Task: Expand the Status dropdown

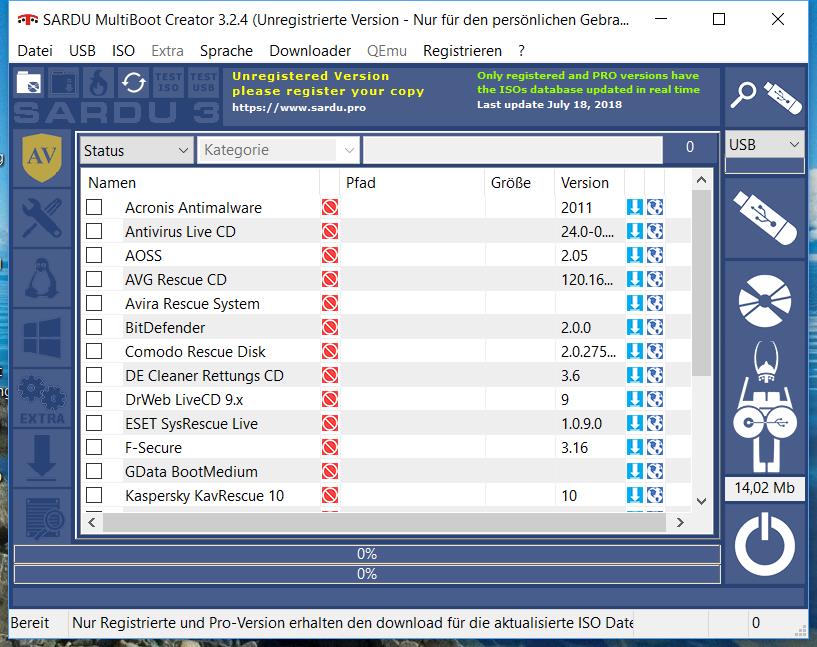Action: tap(137, 151)
